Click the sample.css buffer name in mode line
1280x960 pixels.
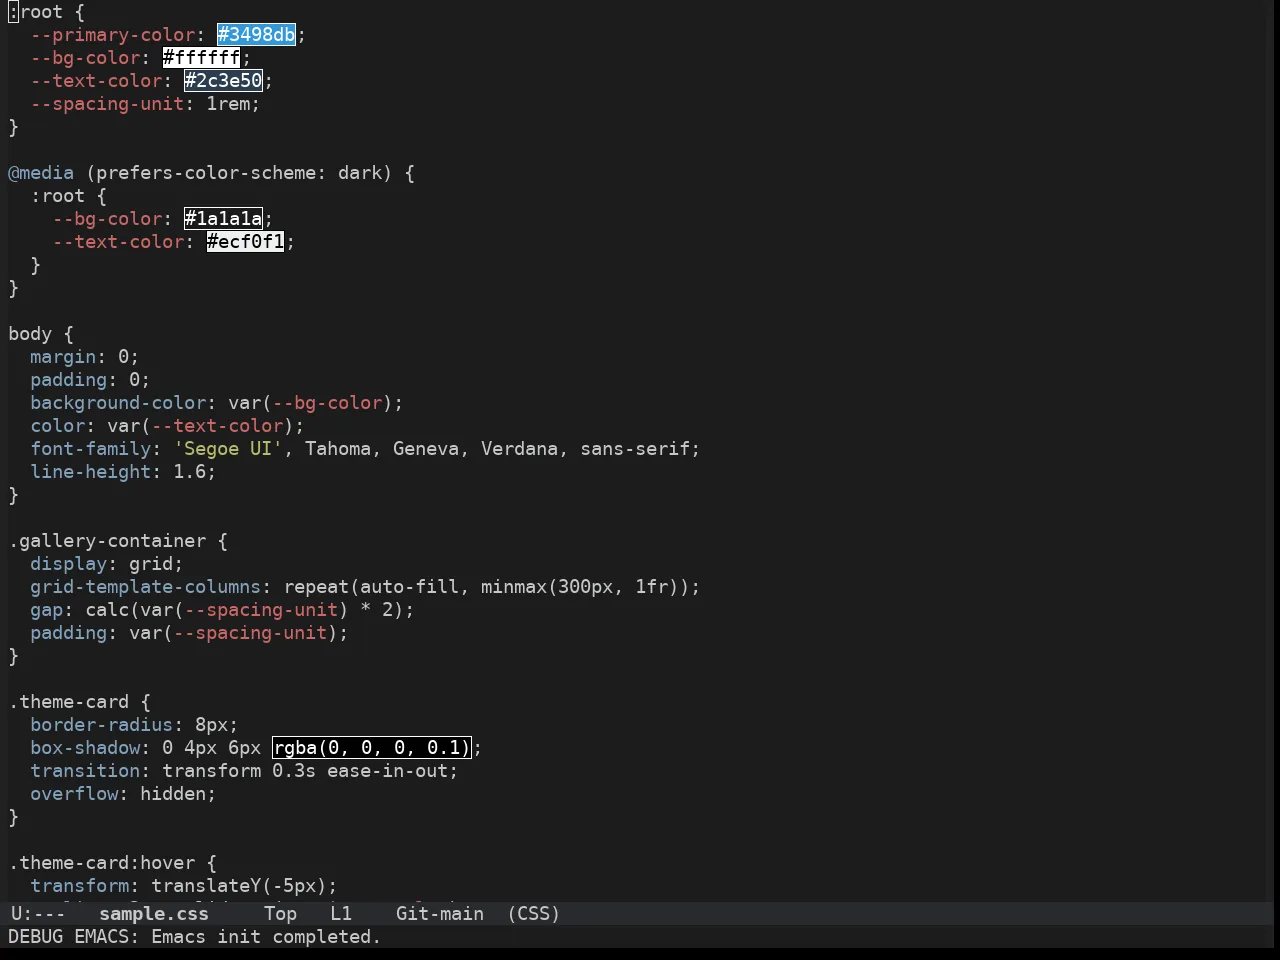pyautogui.click(x=154, y=914)
